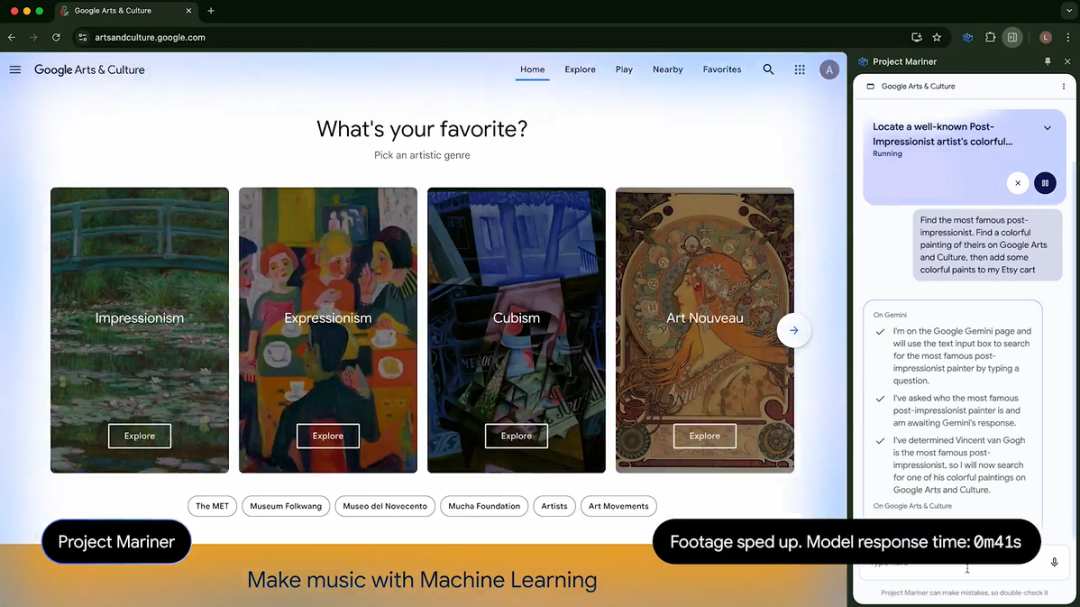Open the Favorites tab
The image size is (1080, 607).
(x=722, y=70)
